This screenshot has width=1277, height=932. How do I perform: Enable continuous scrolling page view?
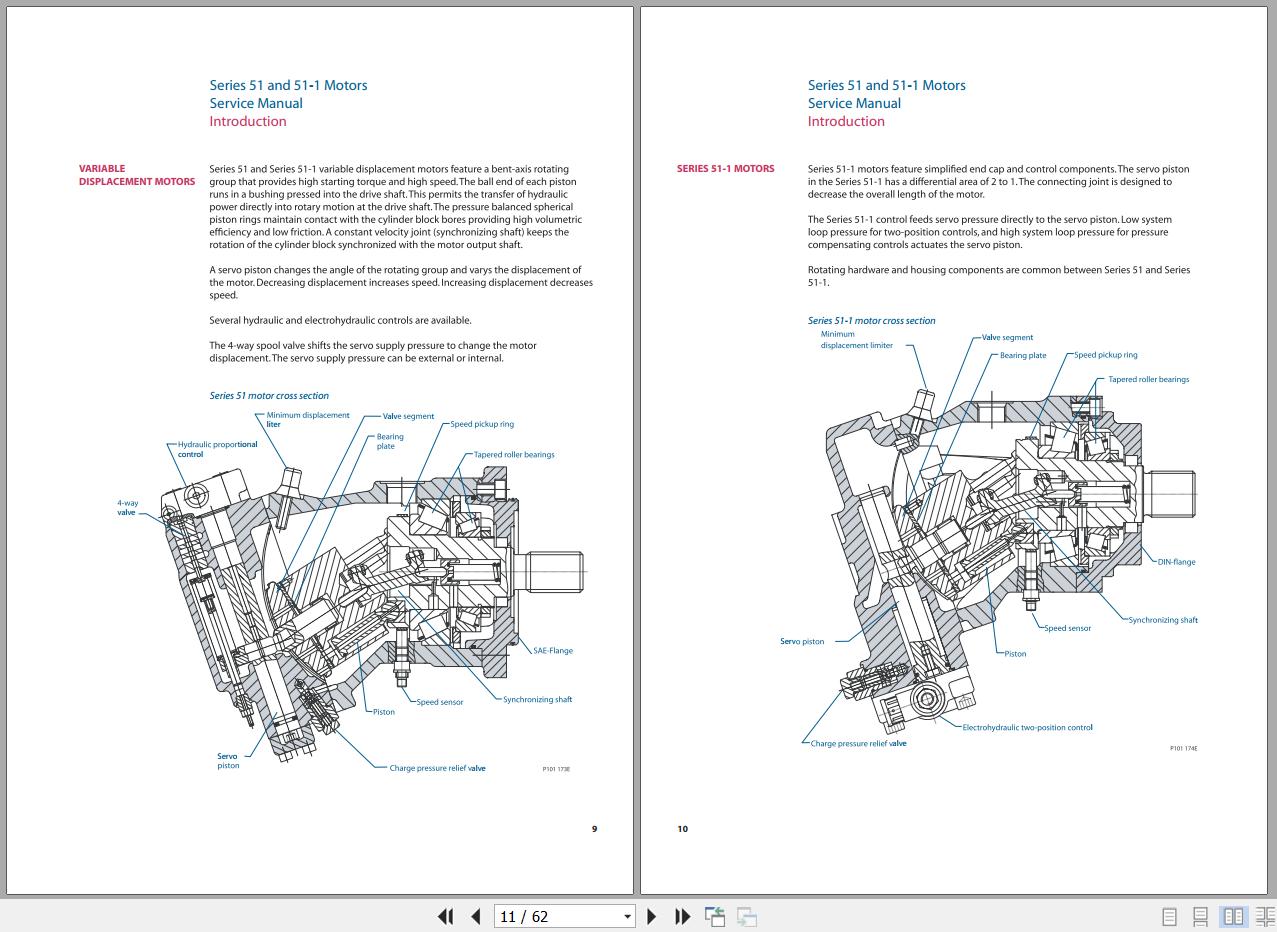coord(1201,916)
